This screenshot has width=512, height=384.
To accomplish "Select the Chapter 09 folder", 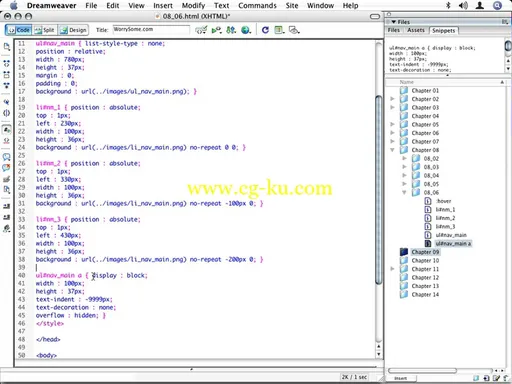I will coord(425,252).
